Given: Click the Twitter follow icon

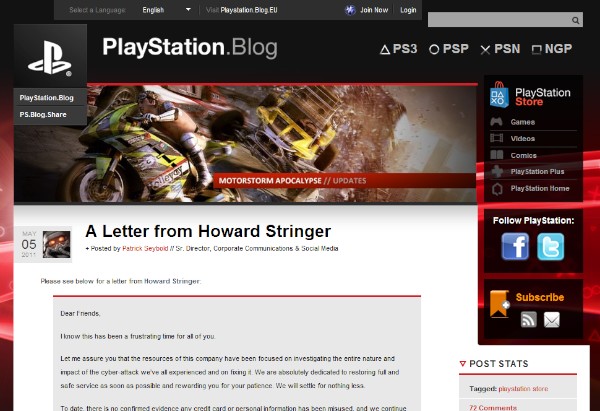Looking at the screenshot, I should click(550, 247).
